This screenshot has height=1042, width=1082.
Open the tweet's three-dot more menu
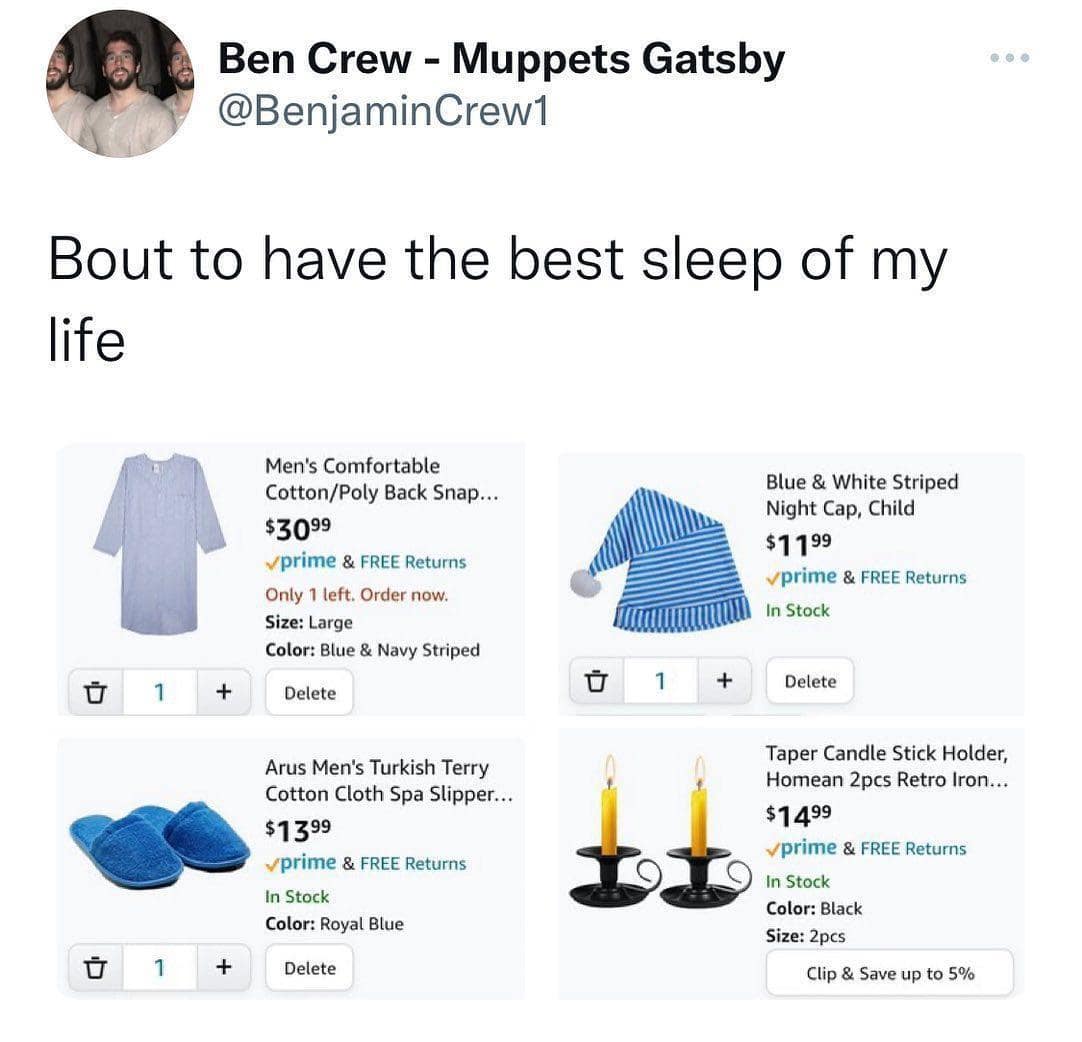pyautogui.click(x=1008, y=58)
